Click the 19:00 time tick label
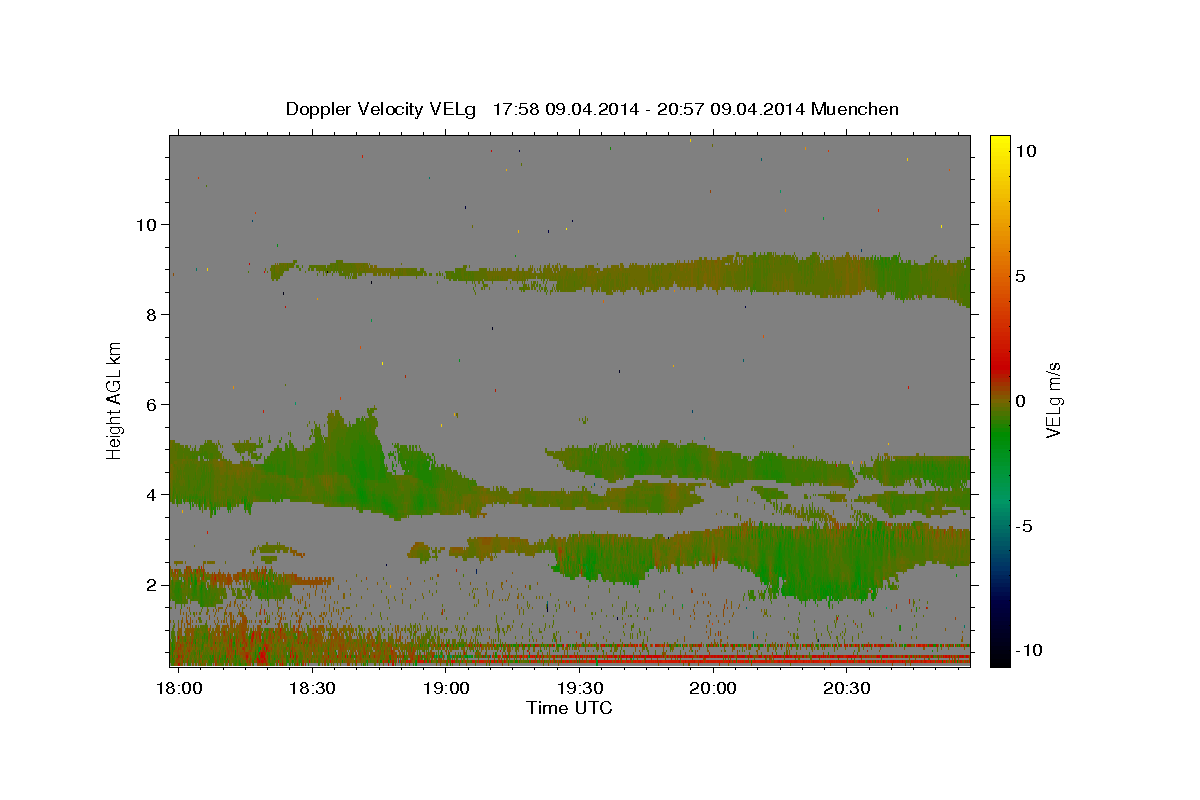Viewport: 1200px width, 800px height. click(446, 689)
